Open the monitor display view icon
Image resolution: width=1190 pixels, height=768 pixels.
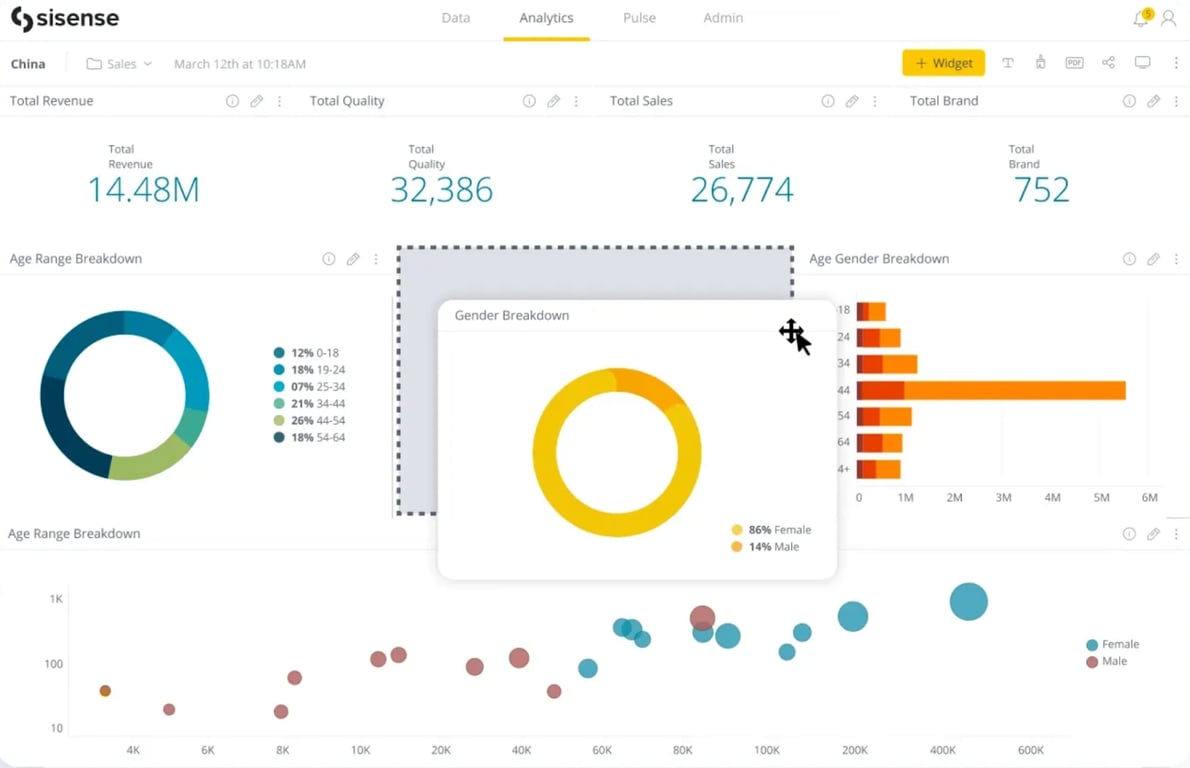pyautogui.click(x=1142, y=63)
